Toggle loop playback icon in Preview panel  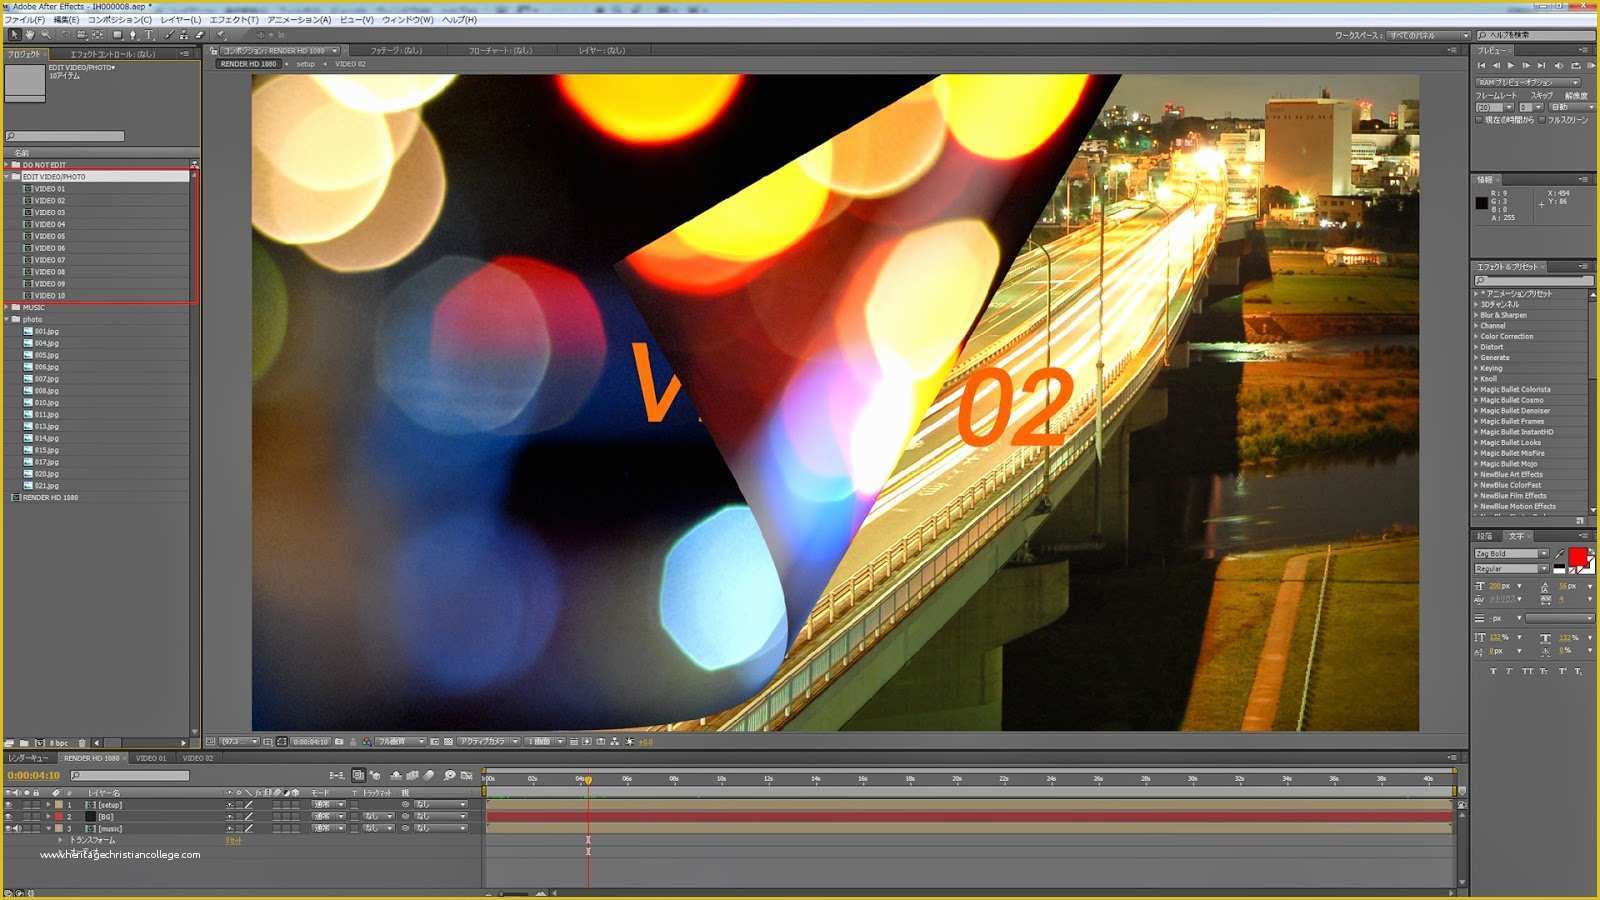pyautogui.click(x=1576, y=66)
